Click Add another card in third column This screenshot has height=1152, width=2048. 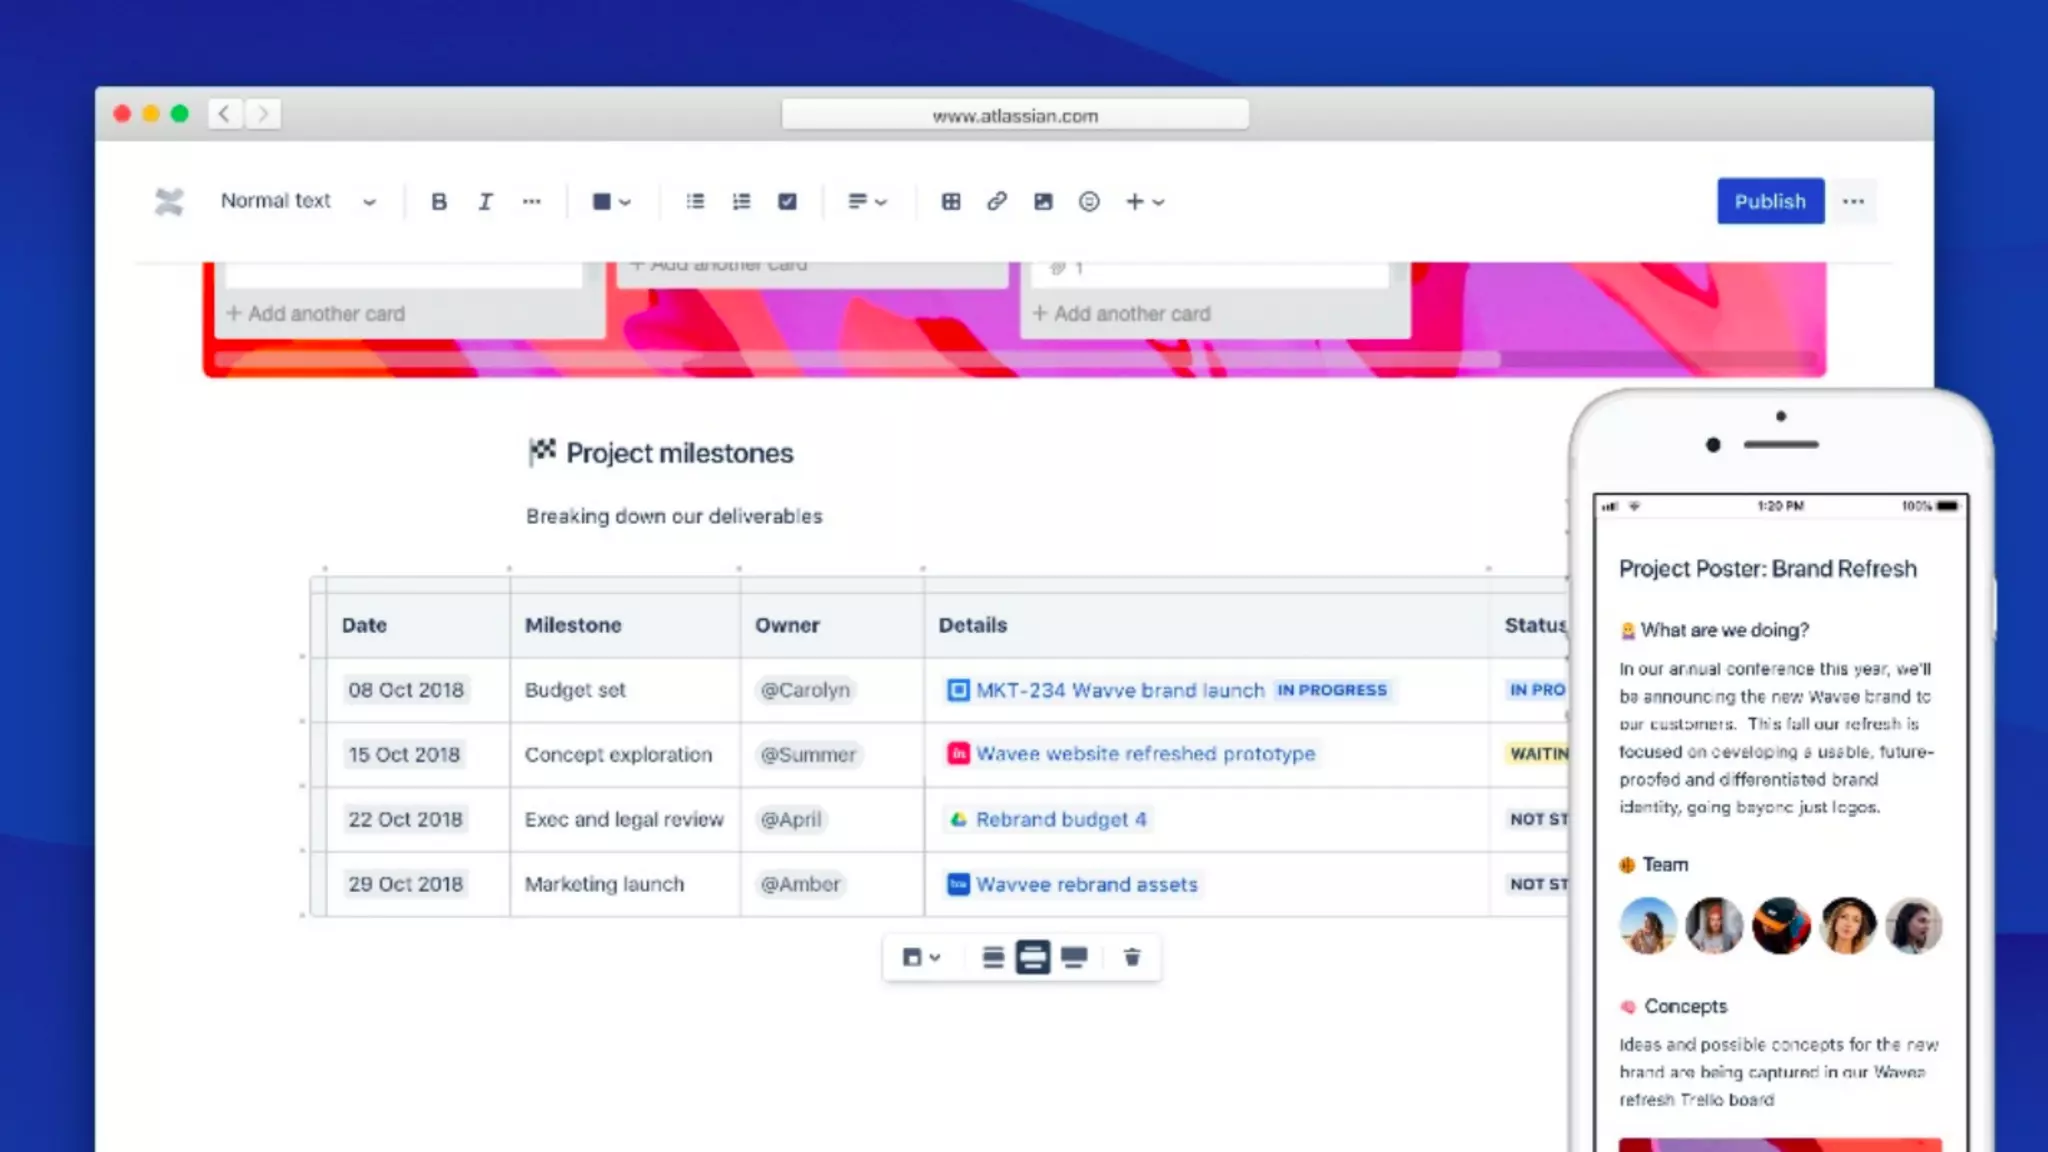point(1121,313)
